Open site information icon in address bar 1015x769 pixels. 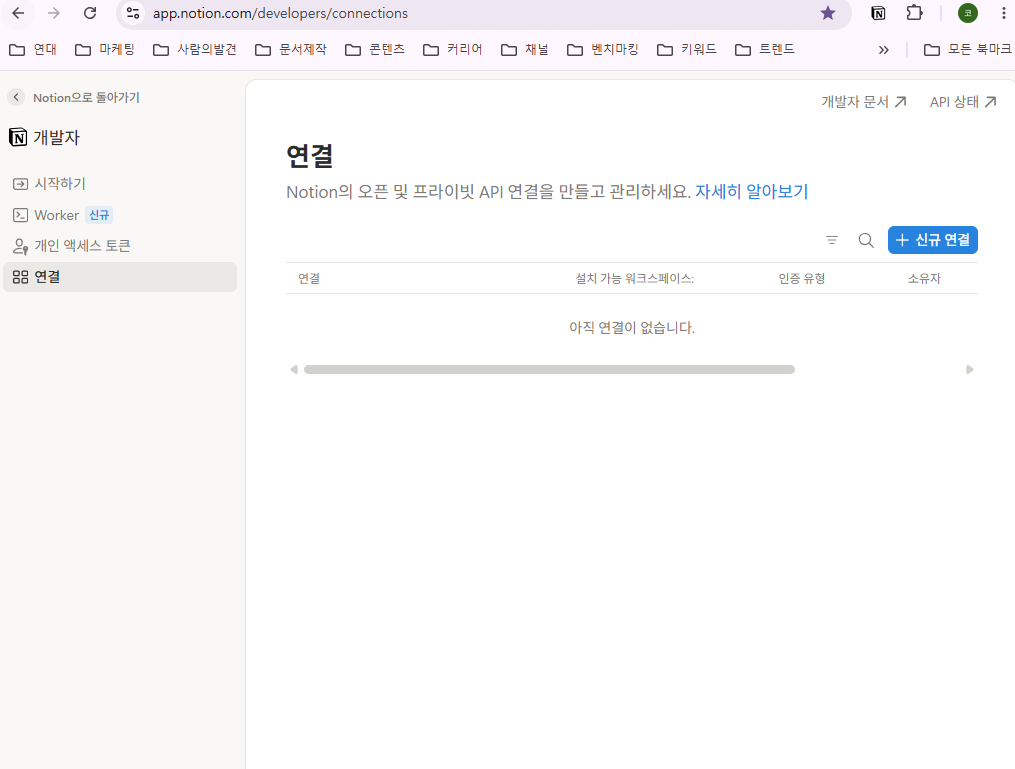(133, 13)
